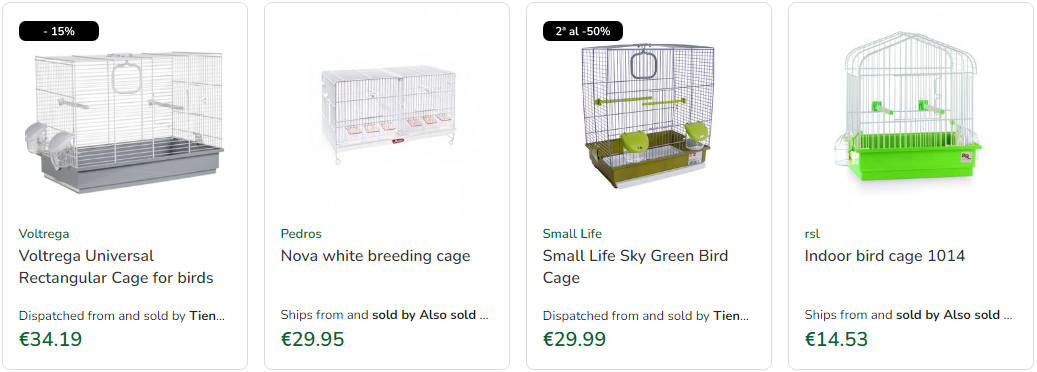
Task: Click the €29.95 price
Action: [312, 339]
